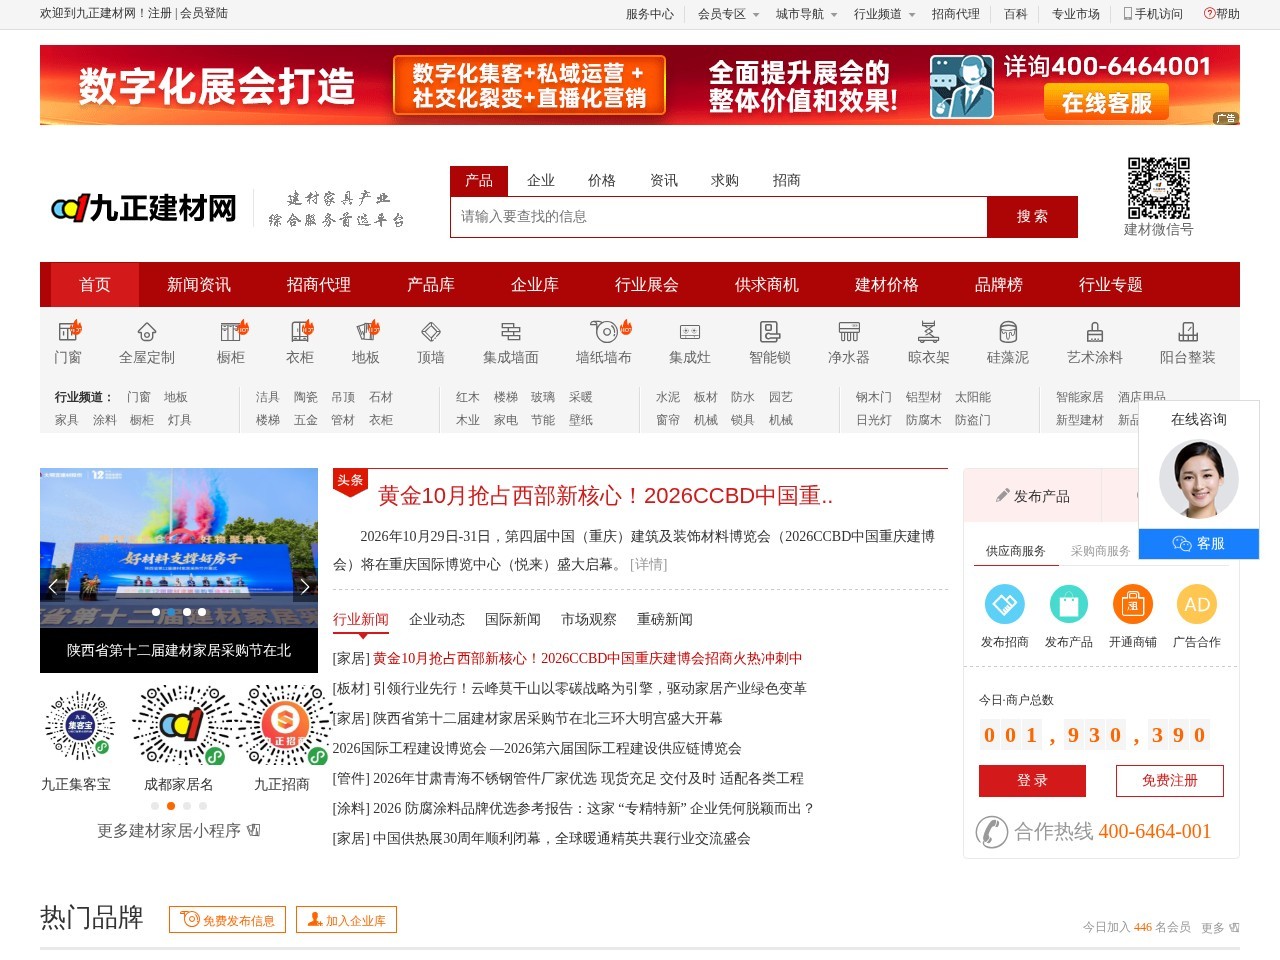Switch to 企业动态 news tab
Screen dimensions: 1280x960
click(x=437, y=619)
